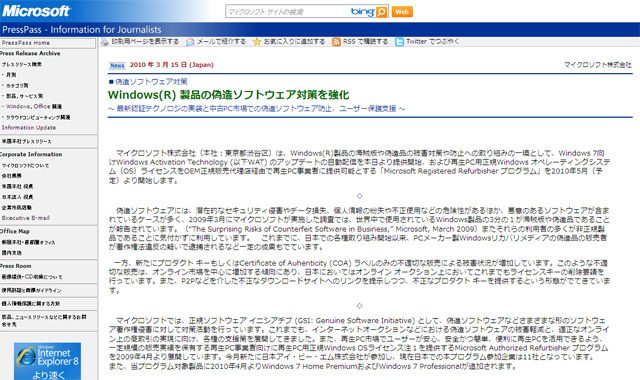Click the green Windows(R) article headline
This screenshot has height=380, width=640.
(229, 95)
